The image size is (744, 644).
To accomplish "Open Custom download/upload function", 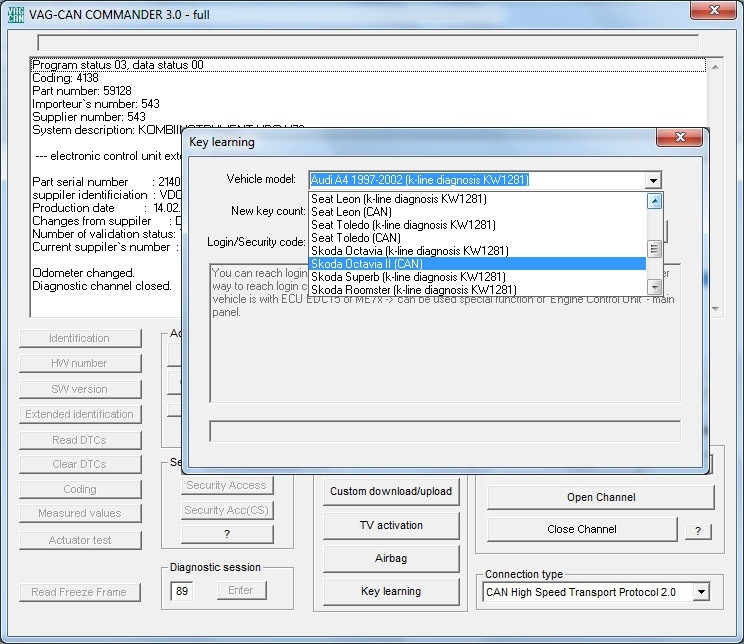I will (x=391, y=491).
